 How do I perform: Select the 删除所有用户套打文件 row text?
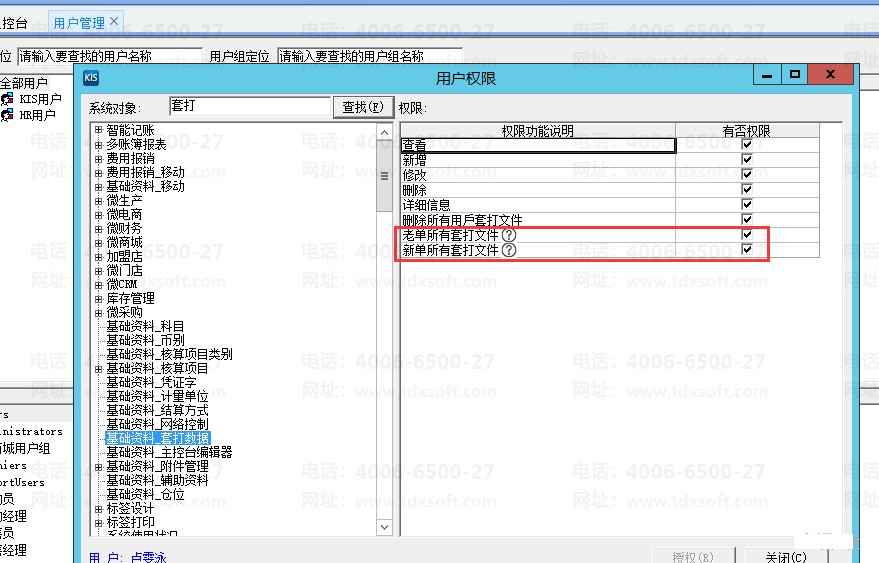coord(462,220)
